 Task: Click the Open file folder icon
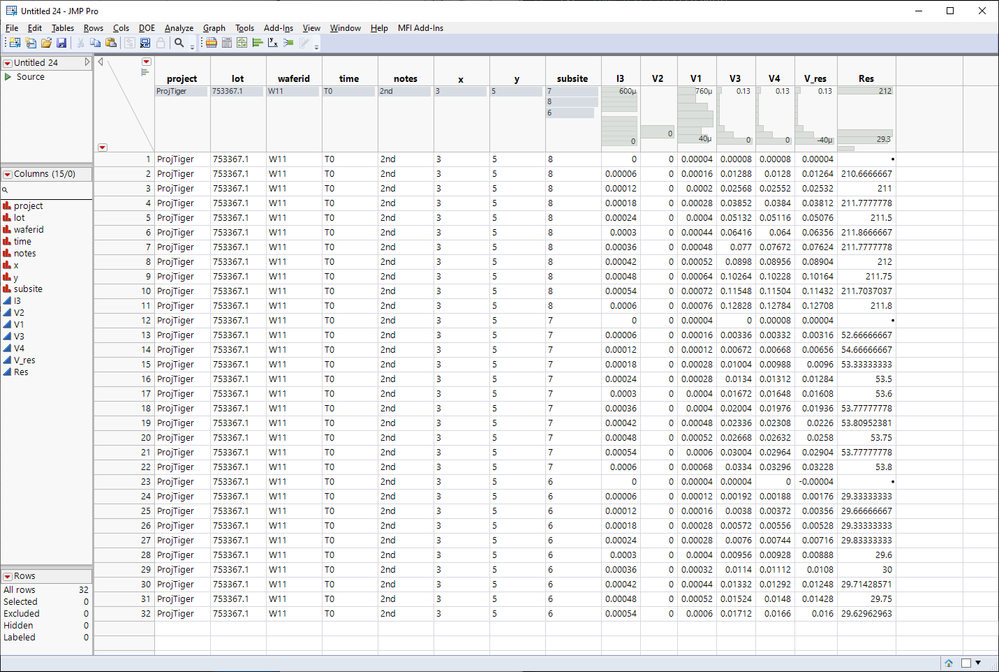point(45,43)
